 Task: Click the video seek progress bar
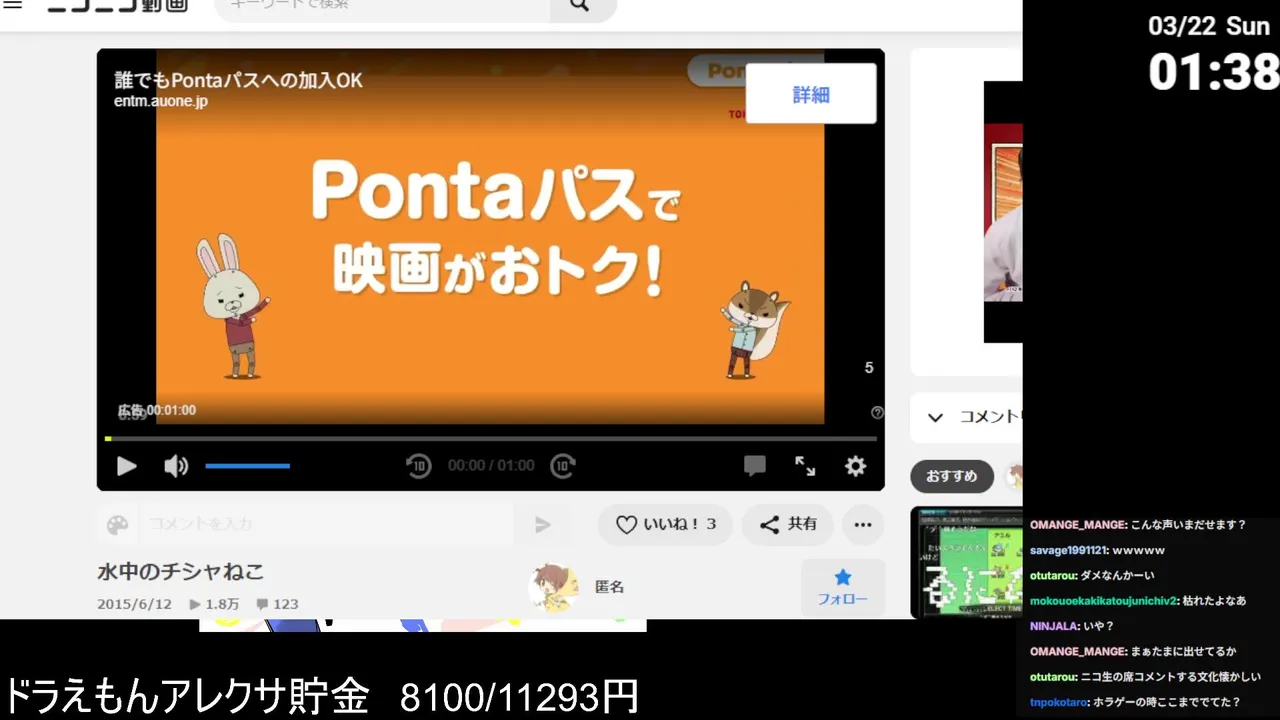(x=491, y=438)
